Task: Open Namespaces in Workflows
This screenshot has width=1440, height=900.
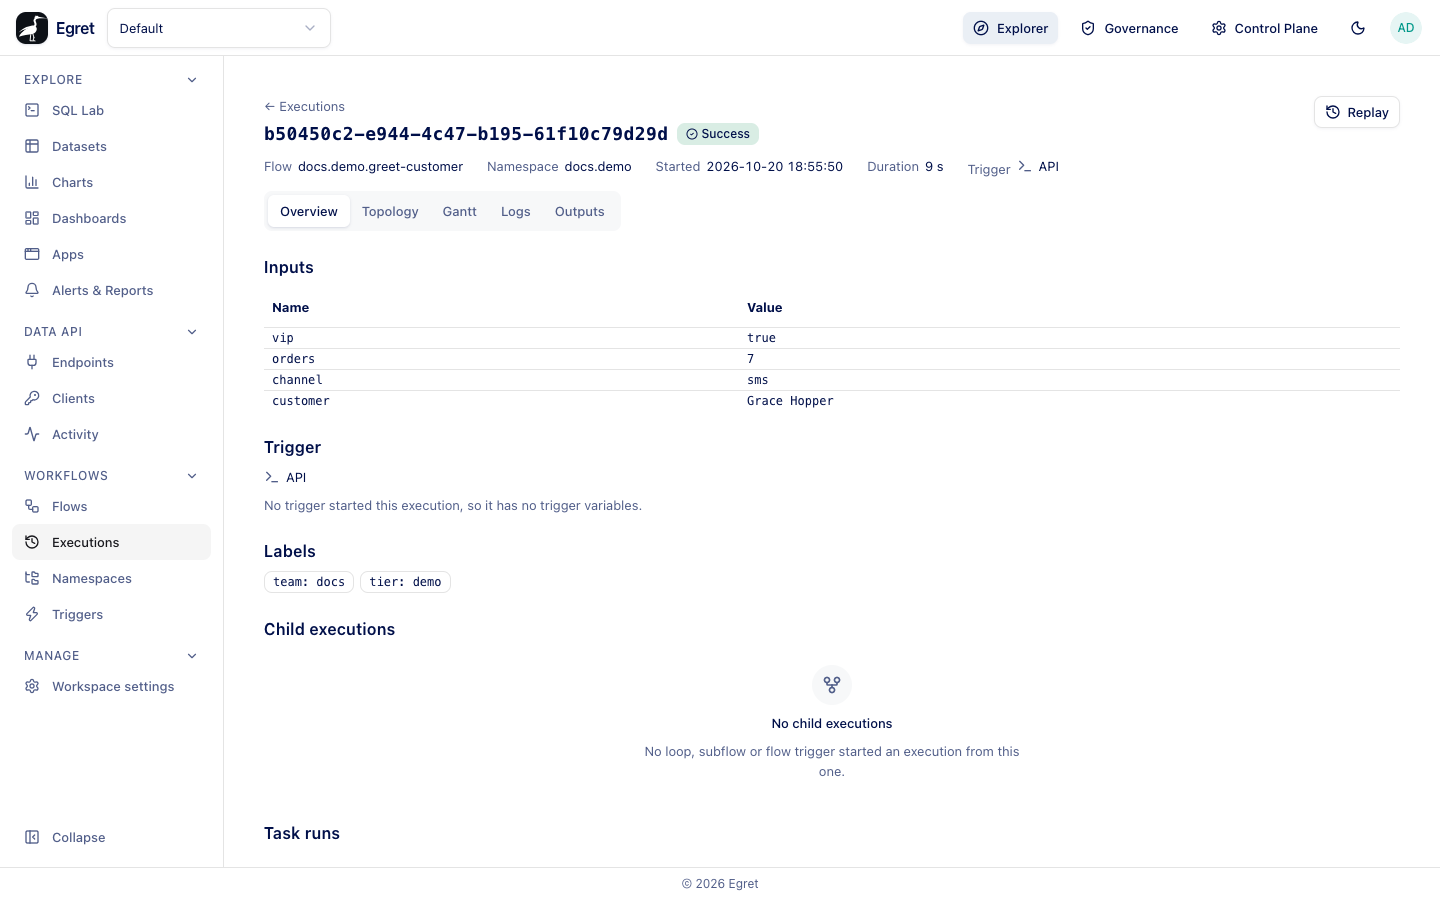Action: coord(111,578)
